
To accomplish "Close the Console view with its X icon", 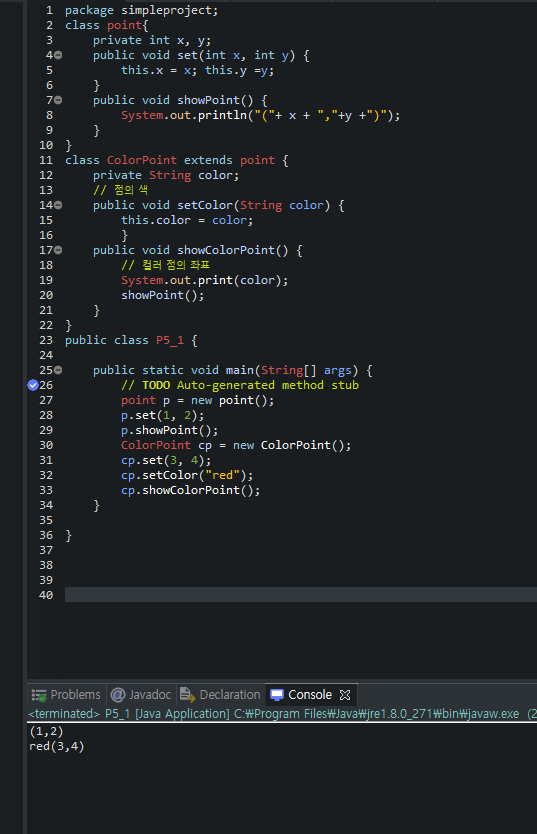I will click(x=345, y=695).
